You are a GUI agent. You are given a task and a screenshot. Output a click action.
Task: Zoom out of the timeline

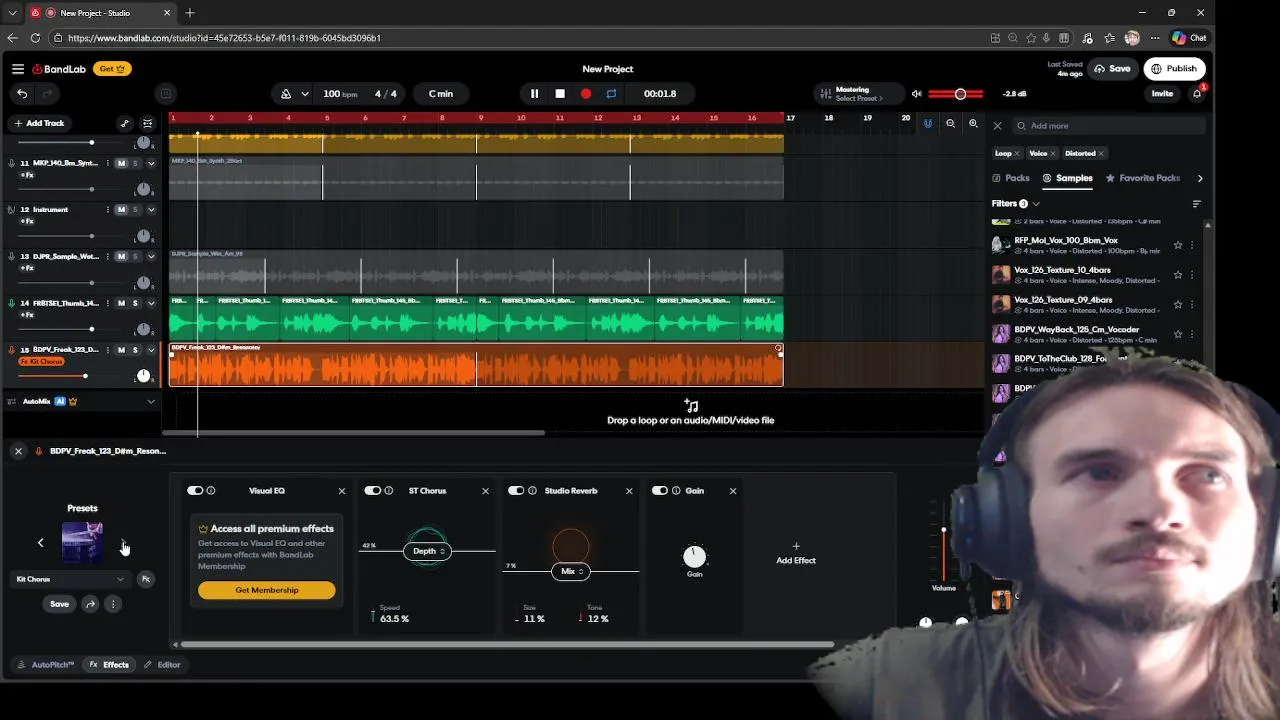950,124
